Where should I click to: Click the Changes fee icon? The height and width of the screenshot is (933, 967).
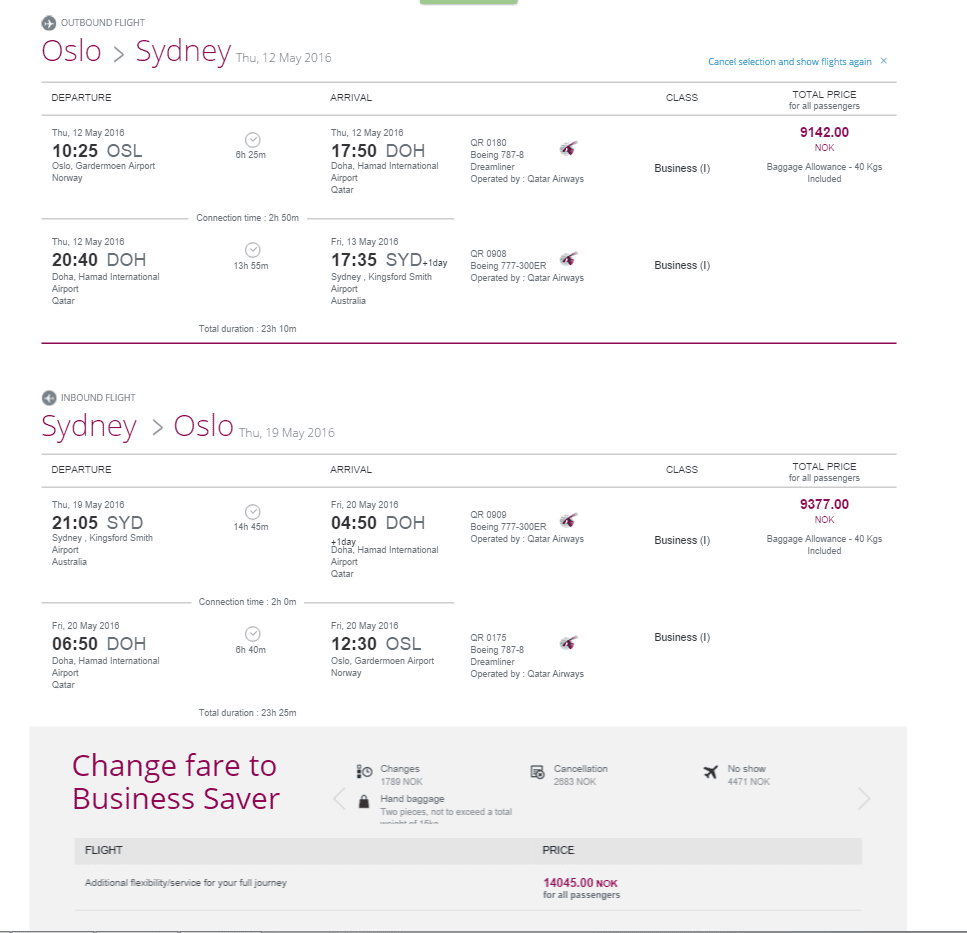pyautogui.click(x=364, y=772)
